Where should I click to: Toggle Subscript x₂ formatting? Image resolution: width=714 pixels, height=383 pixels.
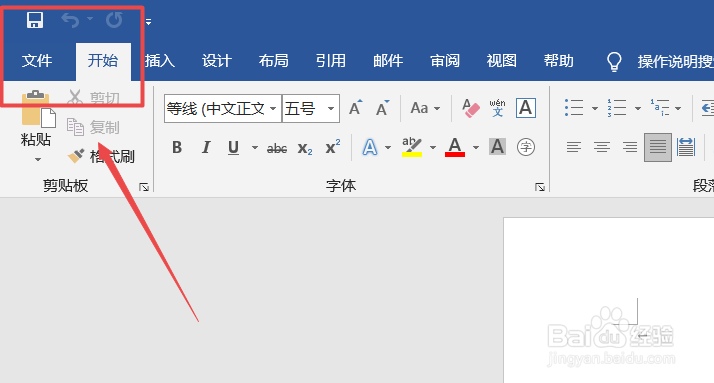[305, 148]
